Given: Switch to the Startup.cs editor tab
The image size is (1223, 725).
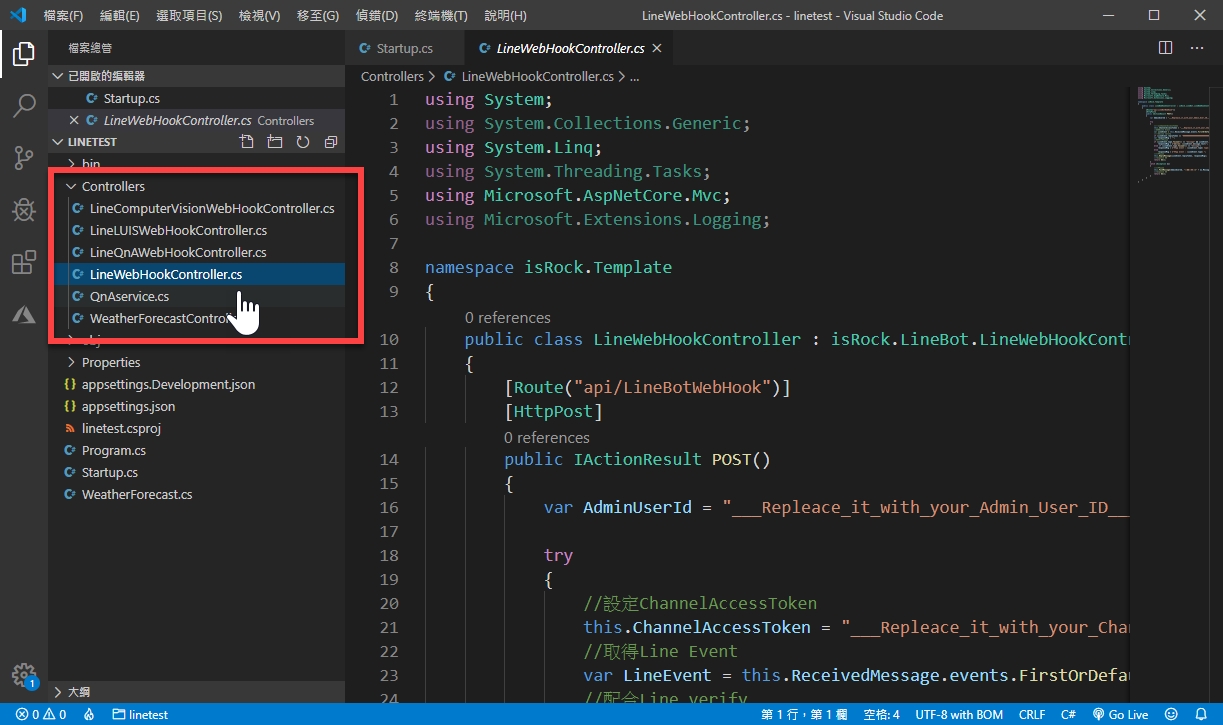Looking at the screenshot, I should pyautogui.click(x=403, y=48).
